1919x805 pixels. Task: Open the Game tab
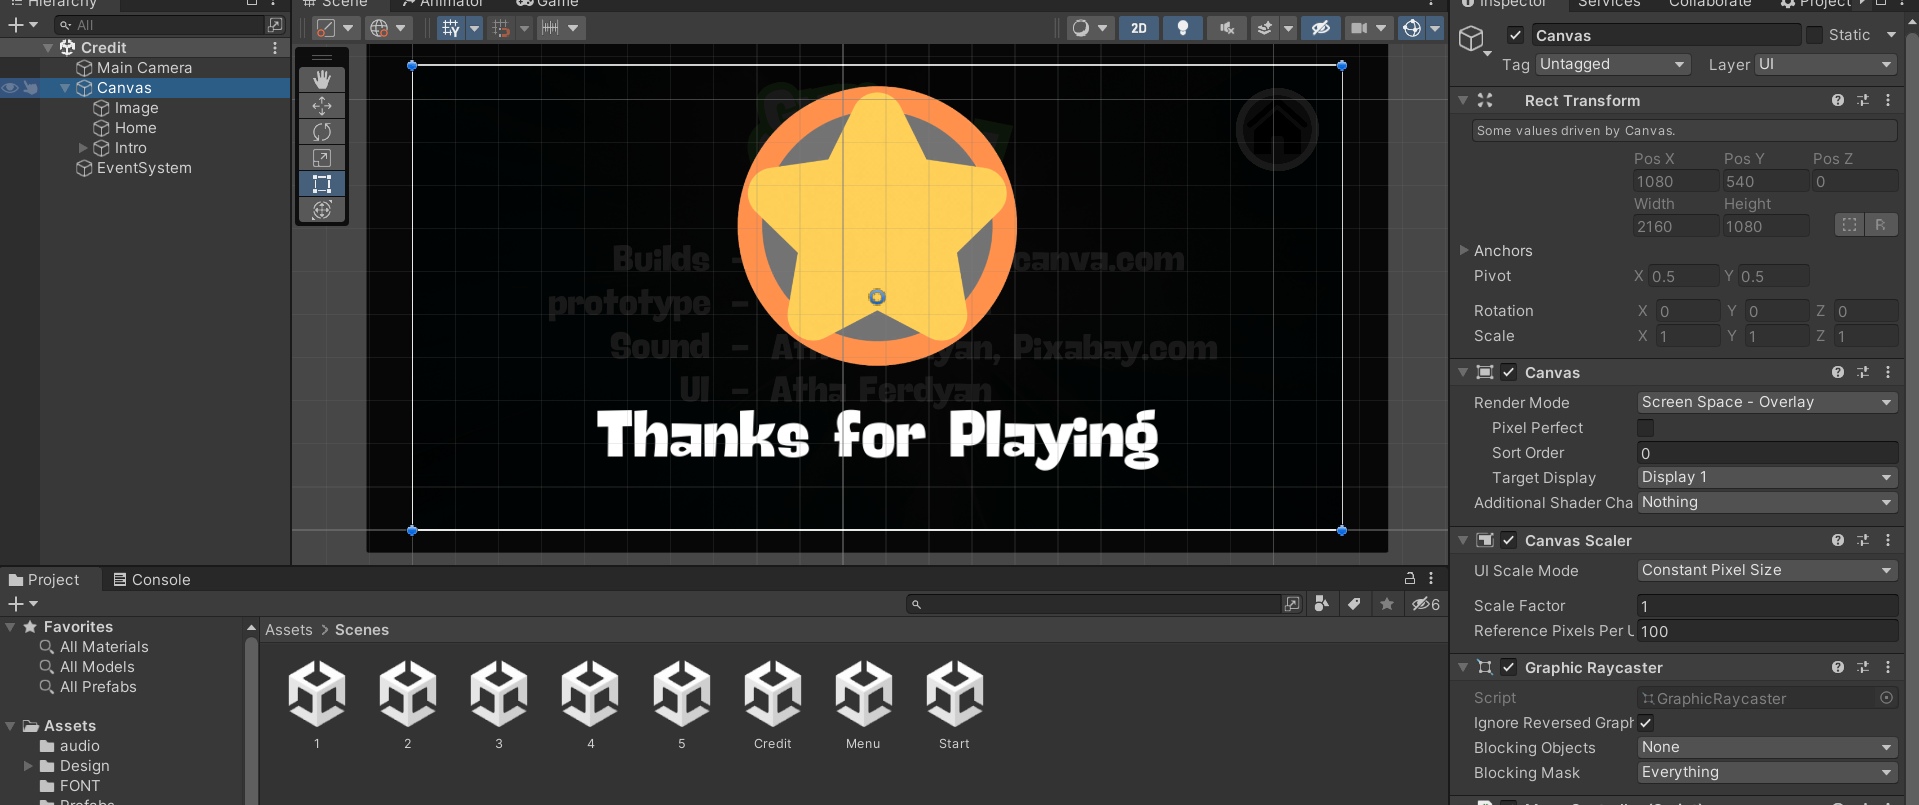tap(548, 3)
